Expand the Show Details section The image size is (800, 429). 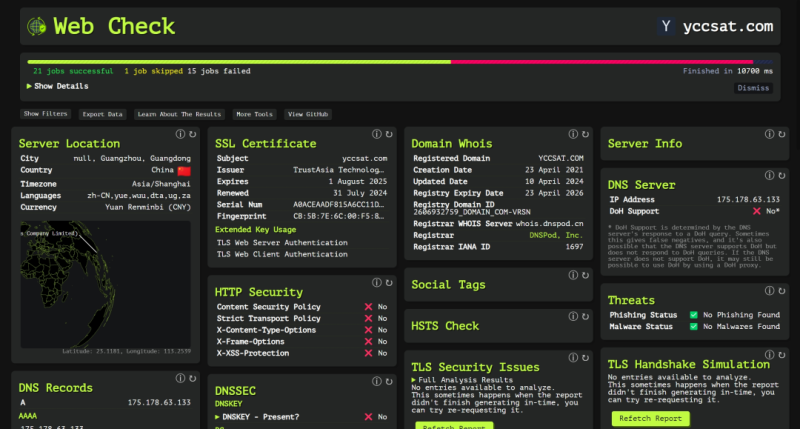[58, 87]
